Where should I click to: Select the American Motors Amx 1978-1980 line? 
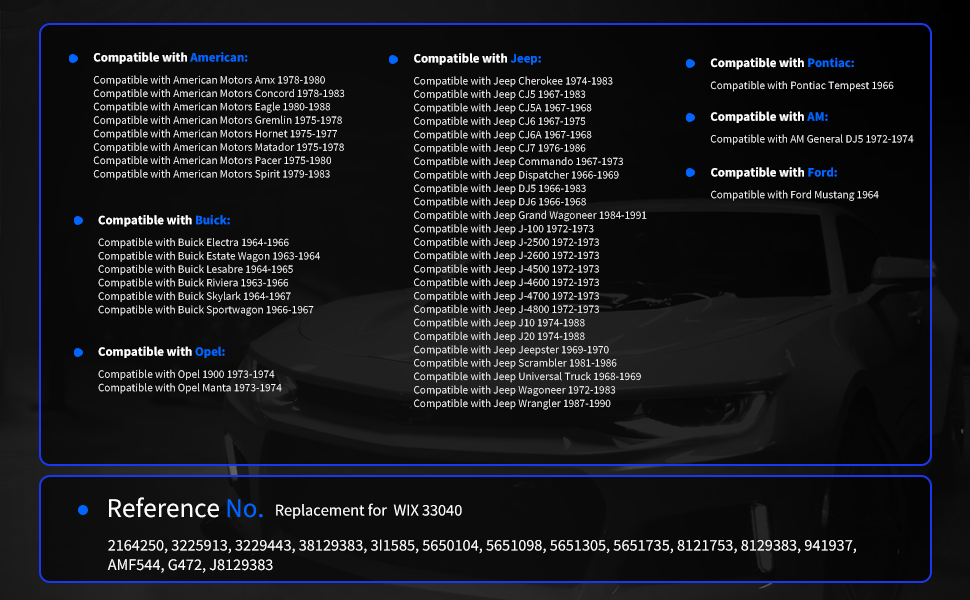click(x=209, y=80)
